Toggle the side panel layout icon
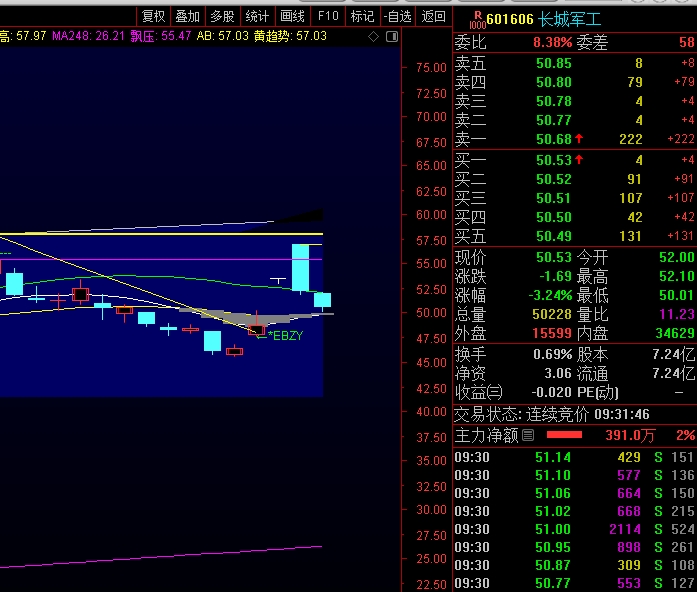The image size is (697, 592). pyautogui.click(x=392, y=36)
